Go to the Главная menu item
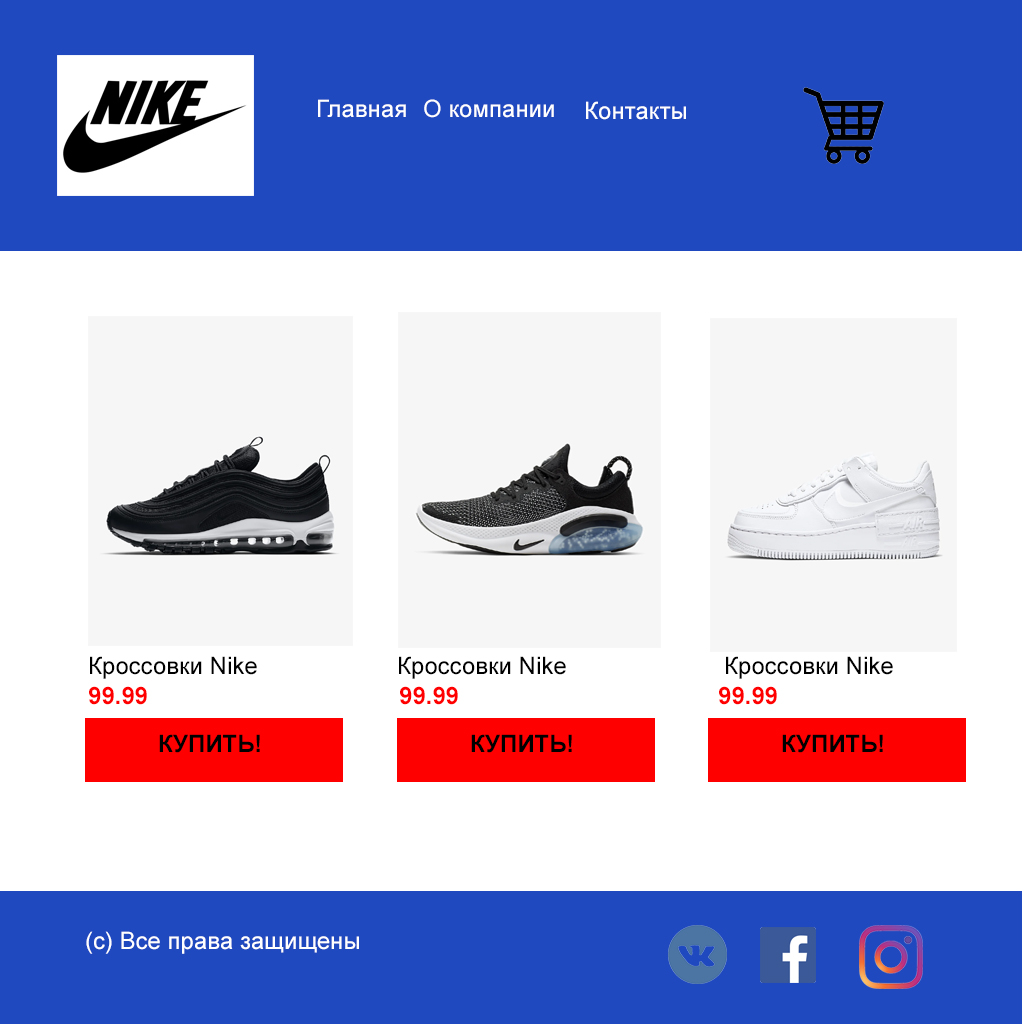 (361, 109)
